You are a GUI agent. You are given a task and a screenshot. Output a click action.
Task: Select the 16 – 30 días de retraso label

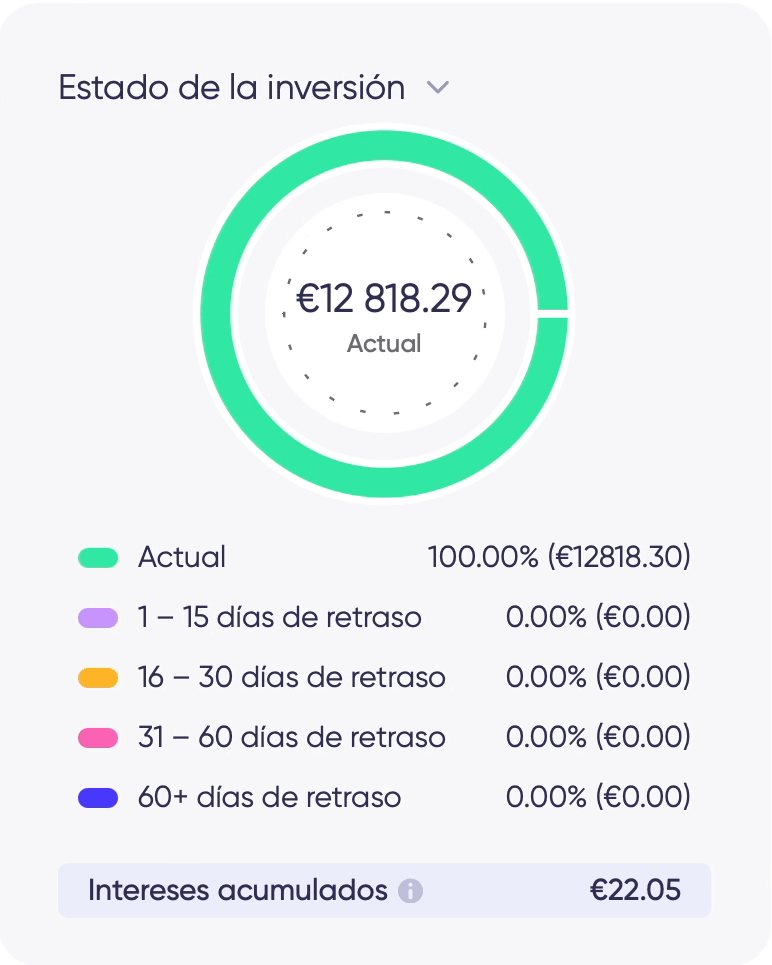[x=291, y=677]
